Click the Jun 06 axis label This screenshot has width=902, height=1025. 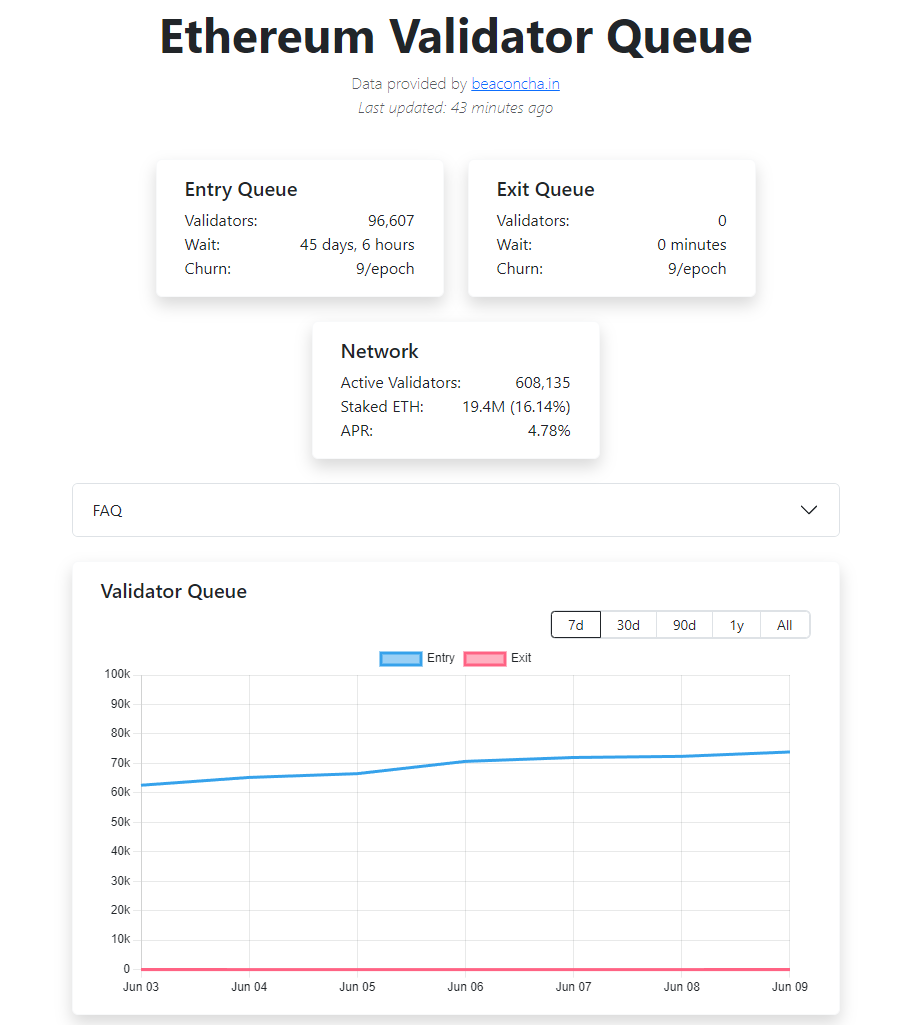[465, 986]
